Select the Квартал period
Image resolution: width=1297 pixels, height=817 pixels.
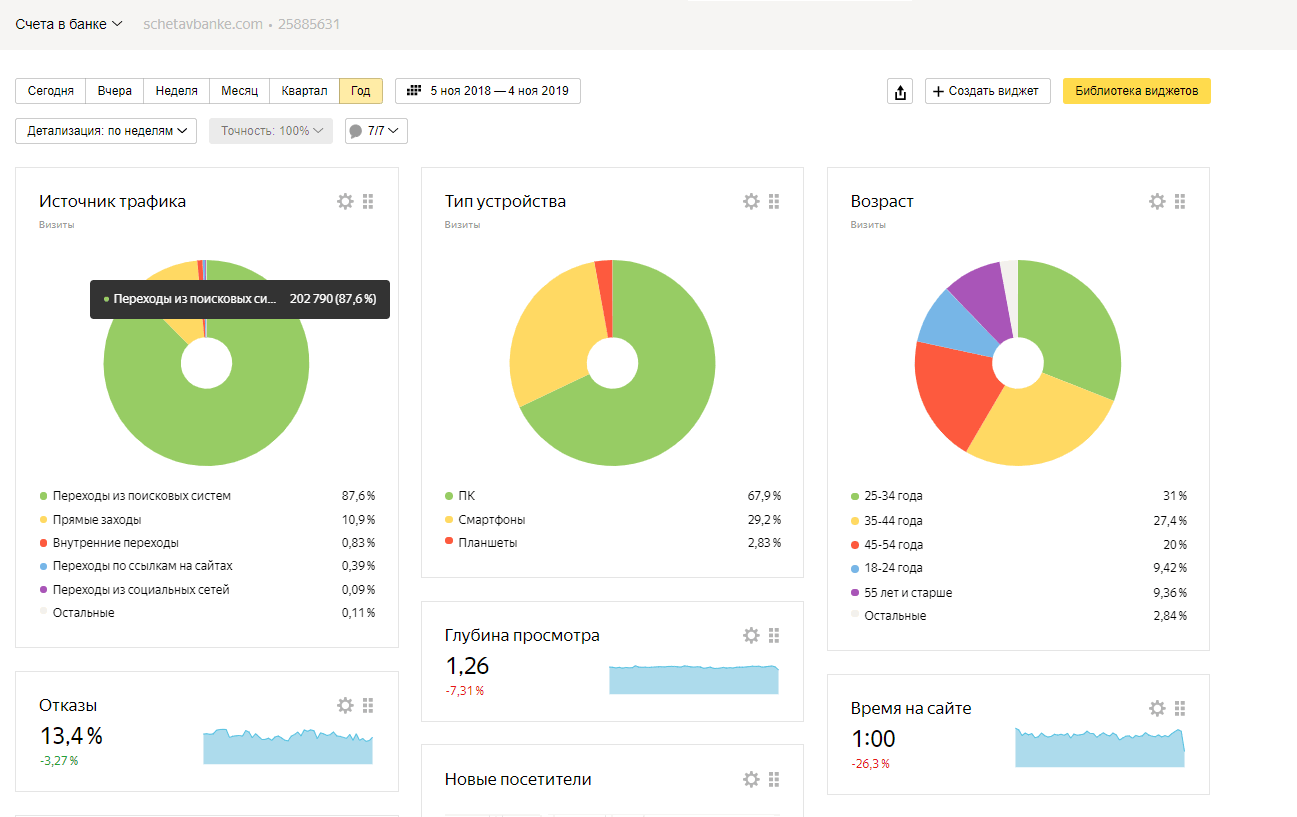[x=304, y=91]
